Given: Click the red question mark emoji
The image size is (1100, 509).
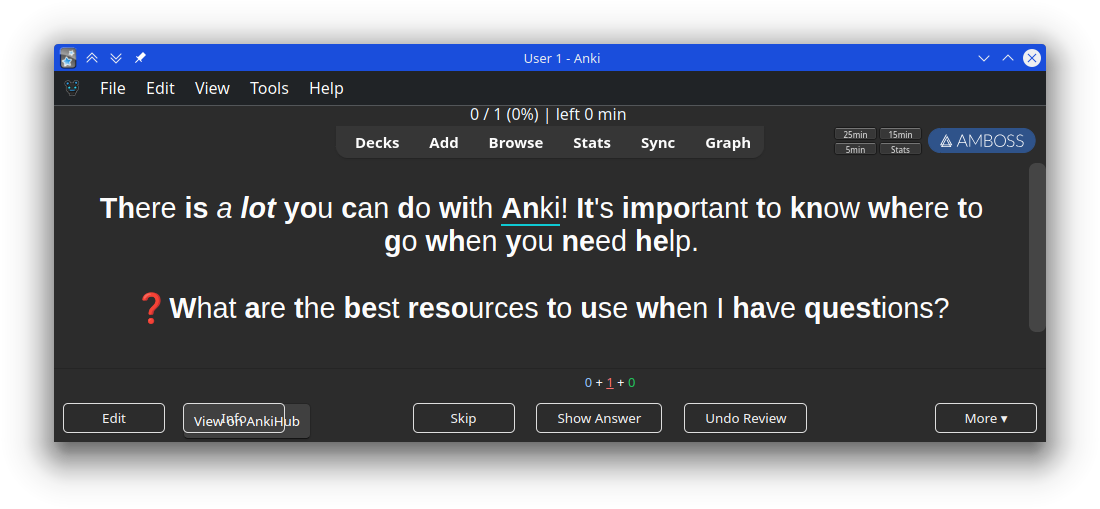Looking at the screenshot, I should (150, 308).
